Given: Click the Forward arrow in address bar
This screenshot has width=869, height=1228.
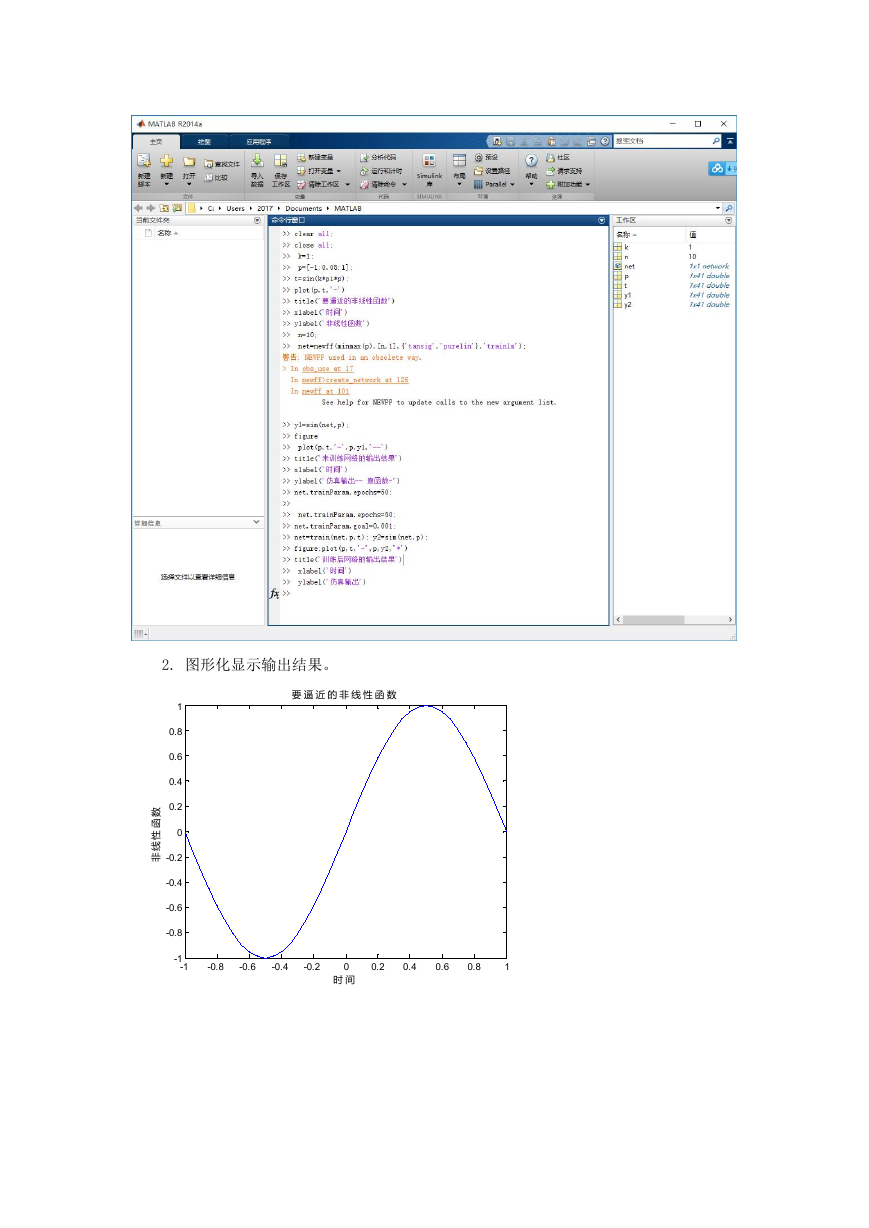Looking at the screenshot, I should click(150, 208).
